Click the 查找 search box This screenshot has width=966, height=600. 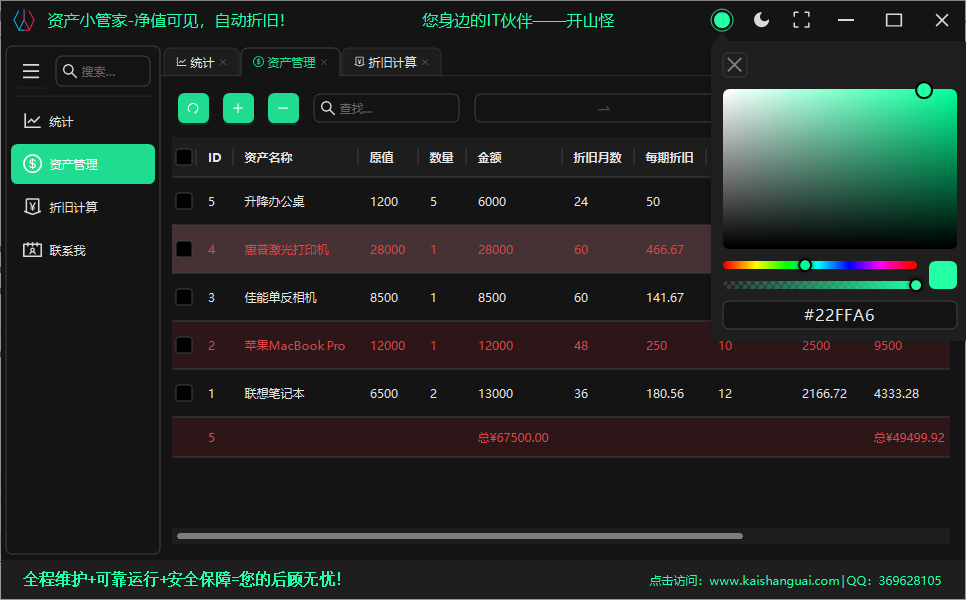(386, 108)
